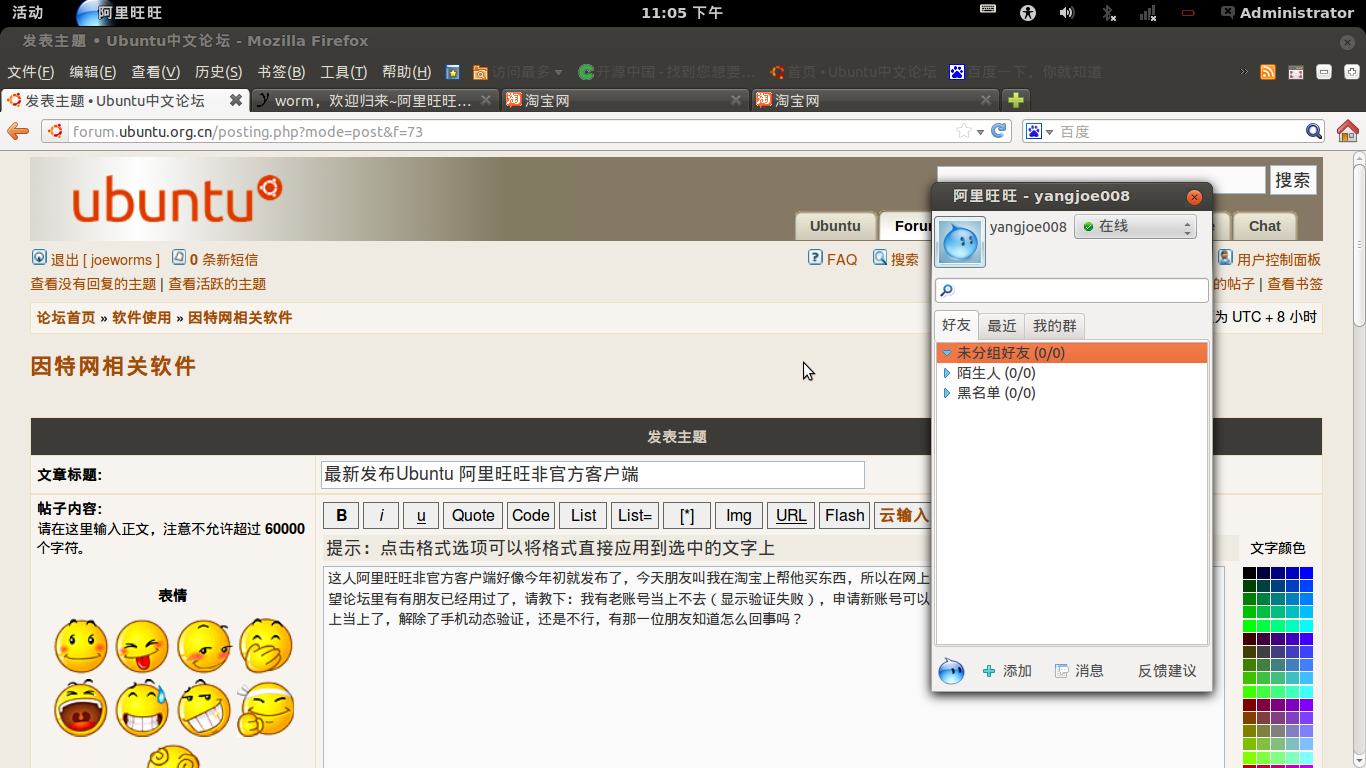1366x768 pixels.
Task: Open the 在线 status dropdown
Action: (x=1135, y=227)
